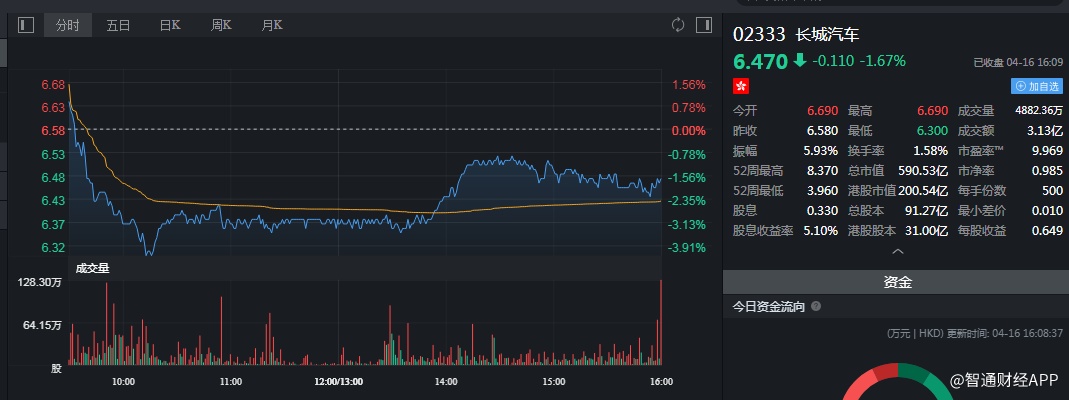Select the 日K daily candlestick tab
Screen dimensions: 1069x400
coord(170,25)
